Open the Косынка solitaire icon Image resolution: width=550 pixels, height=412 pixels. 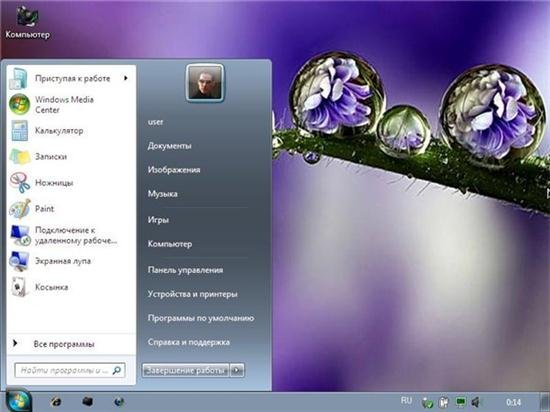pos(19,287)
